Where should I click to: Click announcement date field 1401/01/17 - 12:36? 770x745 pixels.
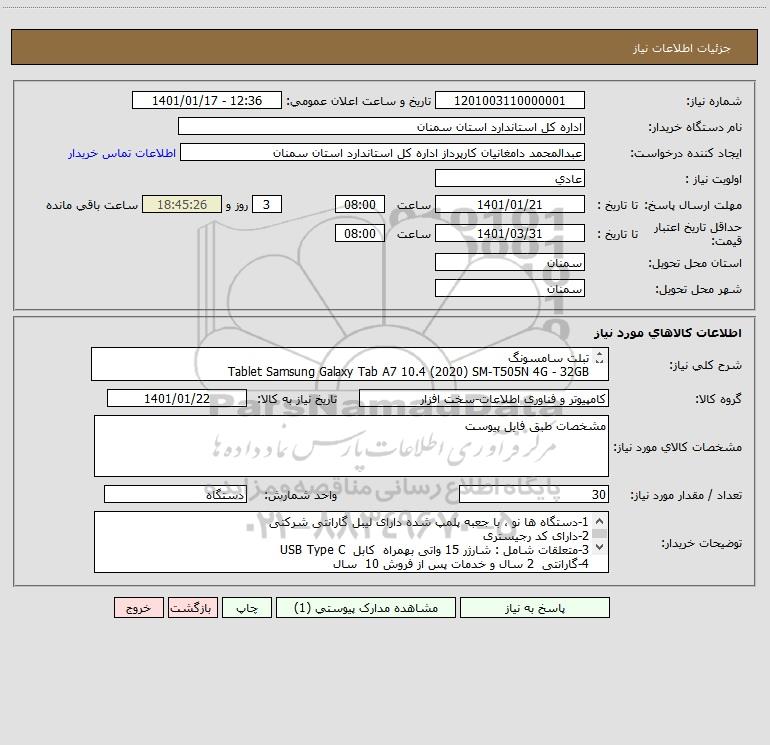(x=207, y=100)
